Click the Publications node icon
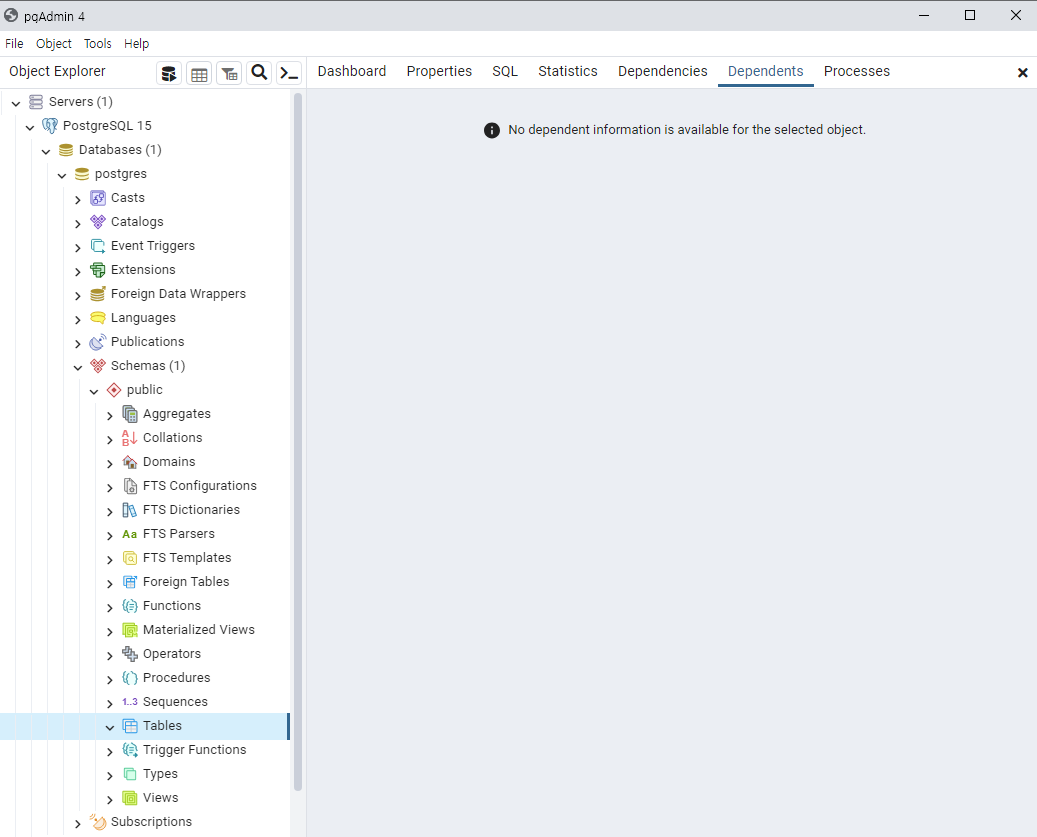The width and height of the screenshot is (1037, 837). click(x=98, y=342)
